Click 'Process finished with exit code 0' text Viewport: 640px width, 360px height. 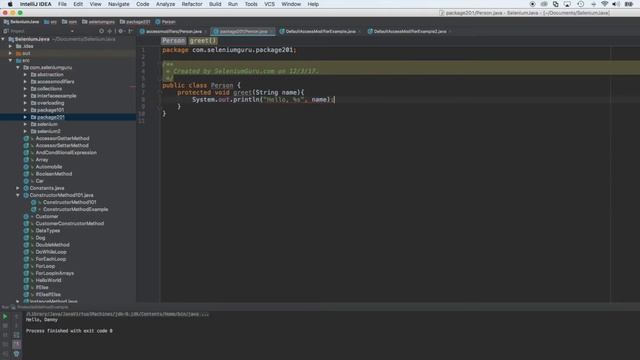click(x=69, y=331)
